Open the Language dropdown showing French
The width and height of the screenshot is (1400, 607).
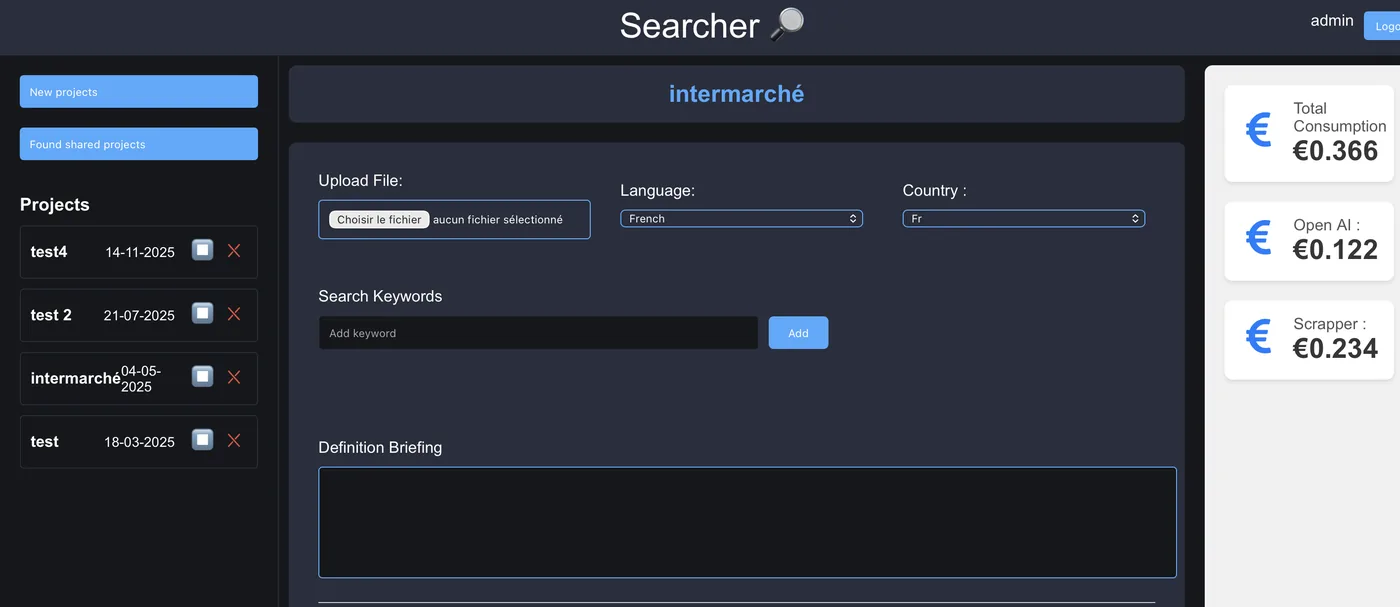[741, 218]
